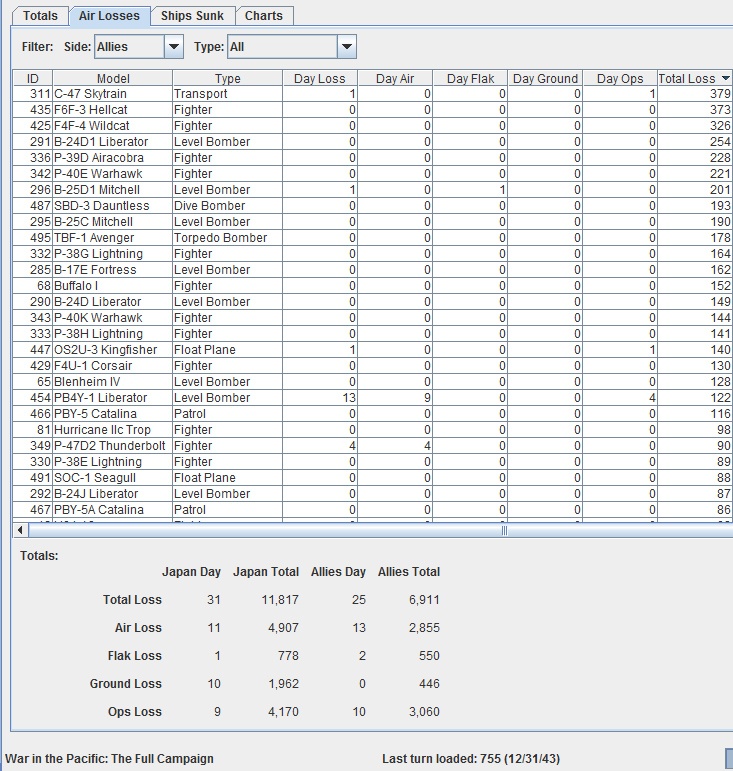
Task: Open the Type filter dropdown arrow
Action: point(347,47)
